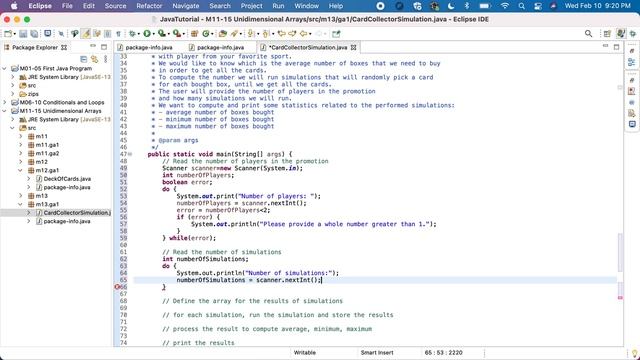Open the Navigate menu
The width and height of the screenshot is (640, 360).
tap(186, 6)
